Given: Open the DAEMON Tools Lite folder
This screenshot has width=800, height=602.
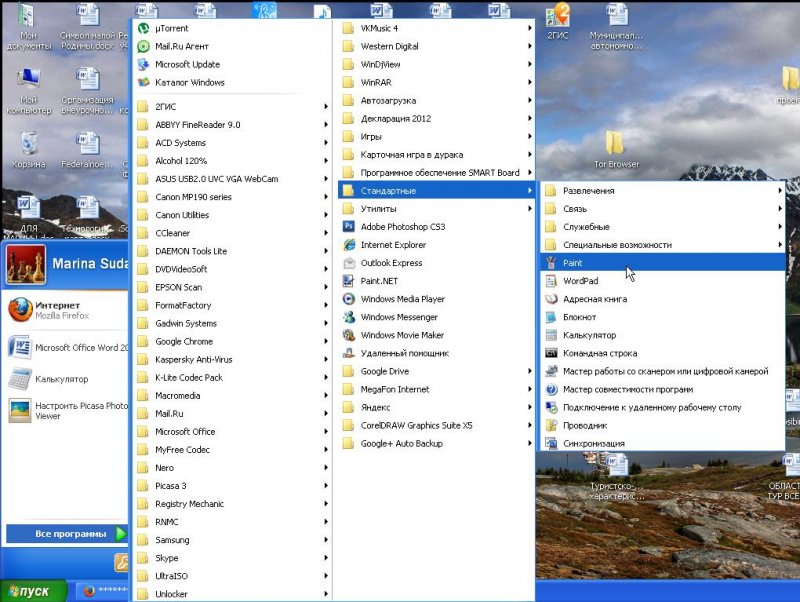Looking at the screenshot, I should coord(232,251).
